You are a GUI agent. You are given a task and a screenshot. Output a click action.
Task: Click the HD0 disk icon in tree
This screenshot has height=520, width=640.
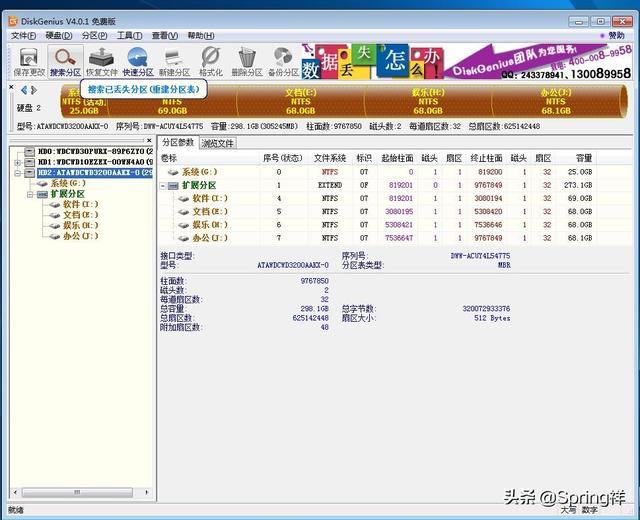pos(29,152)
